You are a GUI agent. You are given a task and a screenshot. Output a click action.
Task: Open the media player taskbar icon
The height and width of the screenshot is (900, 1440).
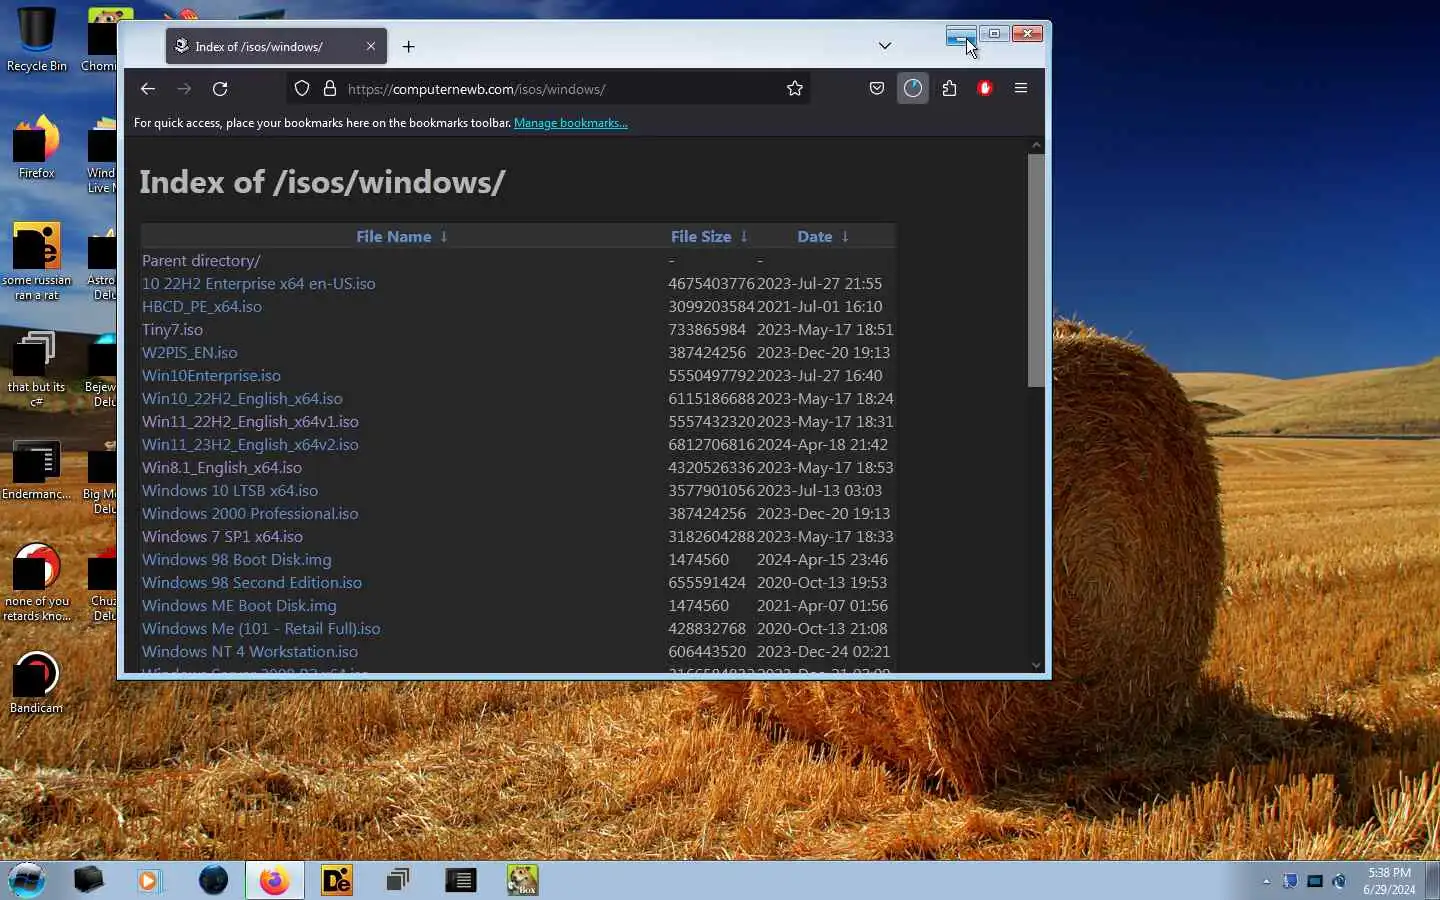[150, 880]
